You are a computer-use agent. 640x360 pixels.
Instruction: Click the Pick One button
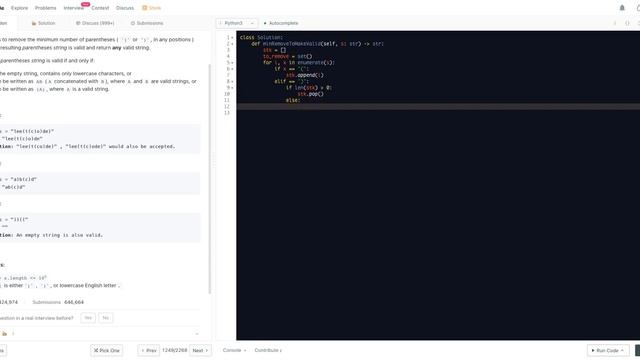[x=107, y=350]
